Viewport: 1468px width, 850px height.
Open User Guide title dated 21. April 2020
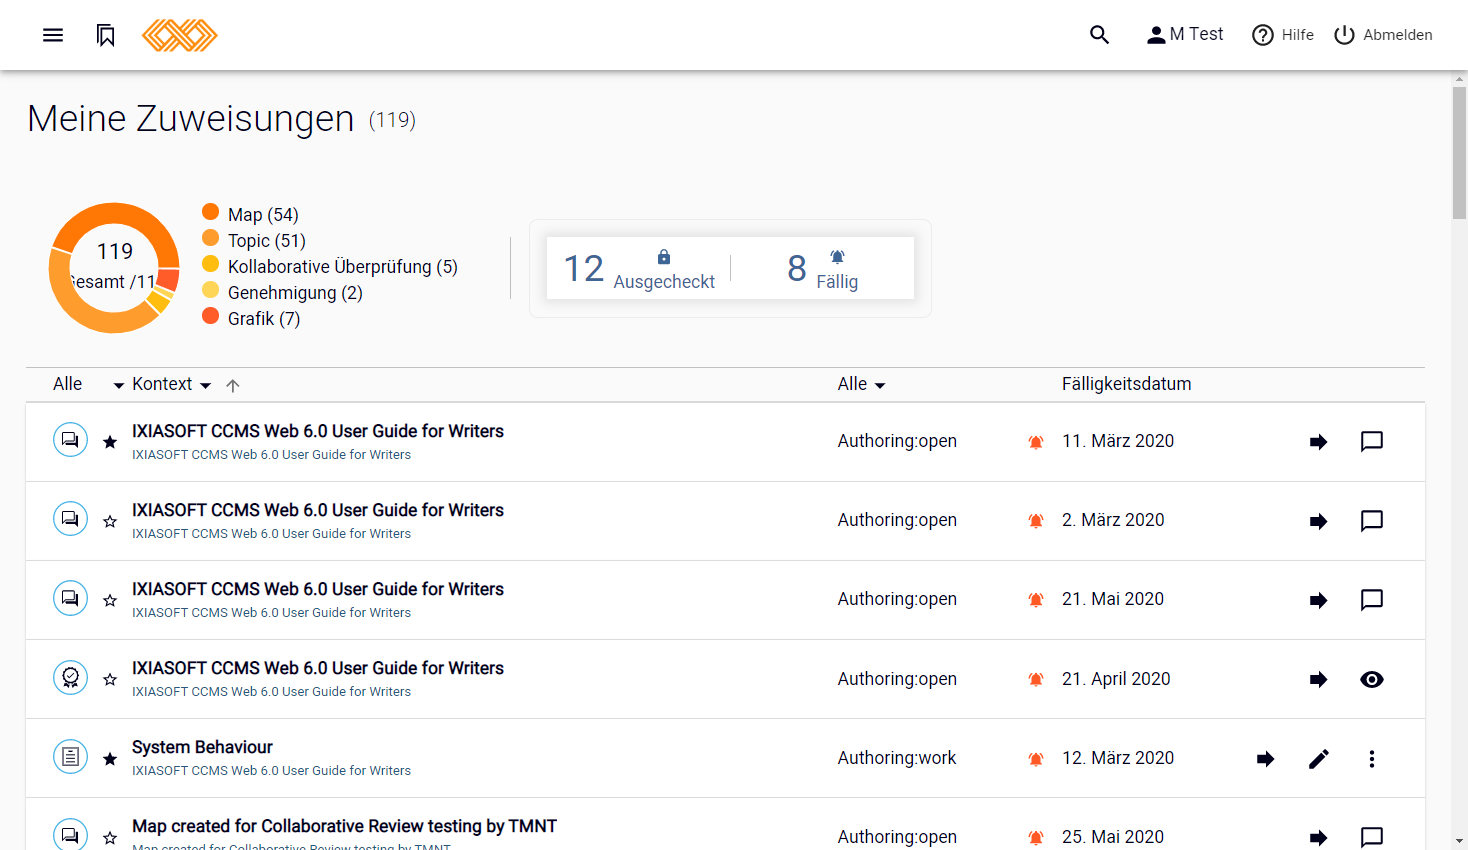tap(318, 668)
